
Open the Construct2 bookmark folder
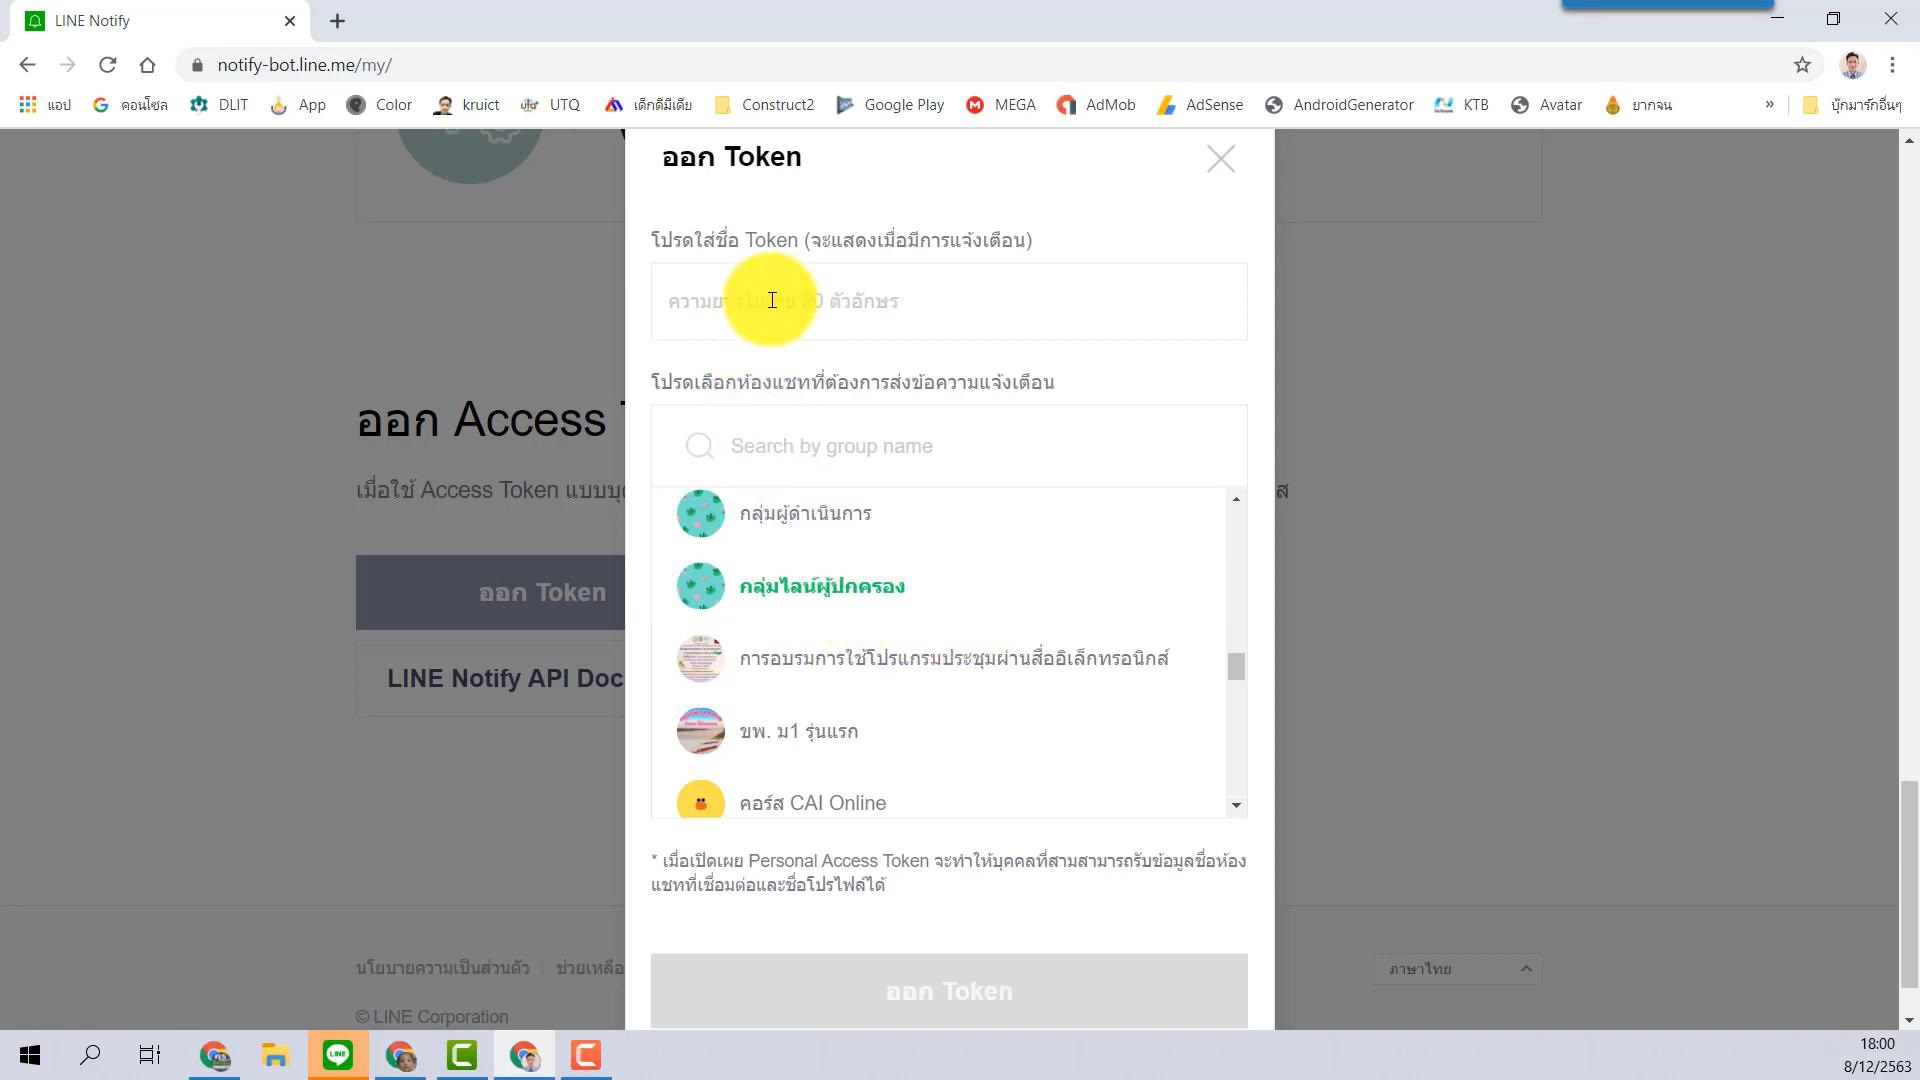(765, 105)
